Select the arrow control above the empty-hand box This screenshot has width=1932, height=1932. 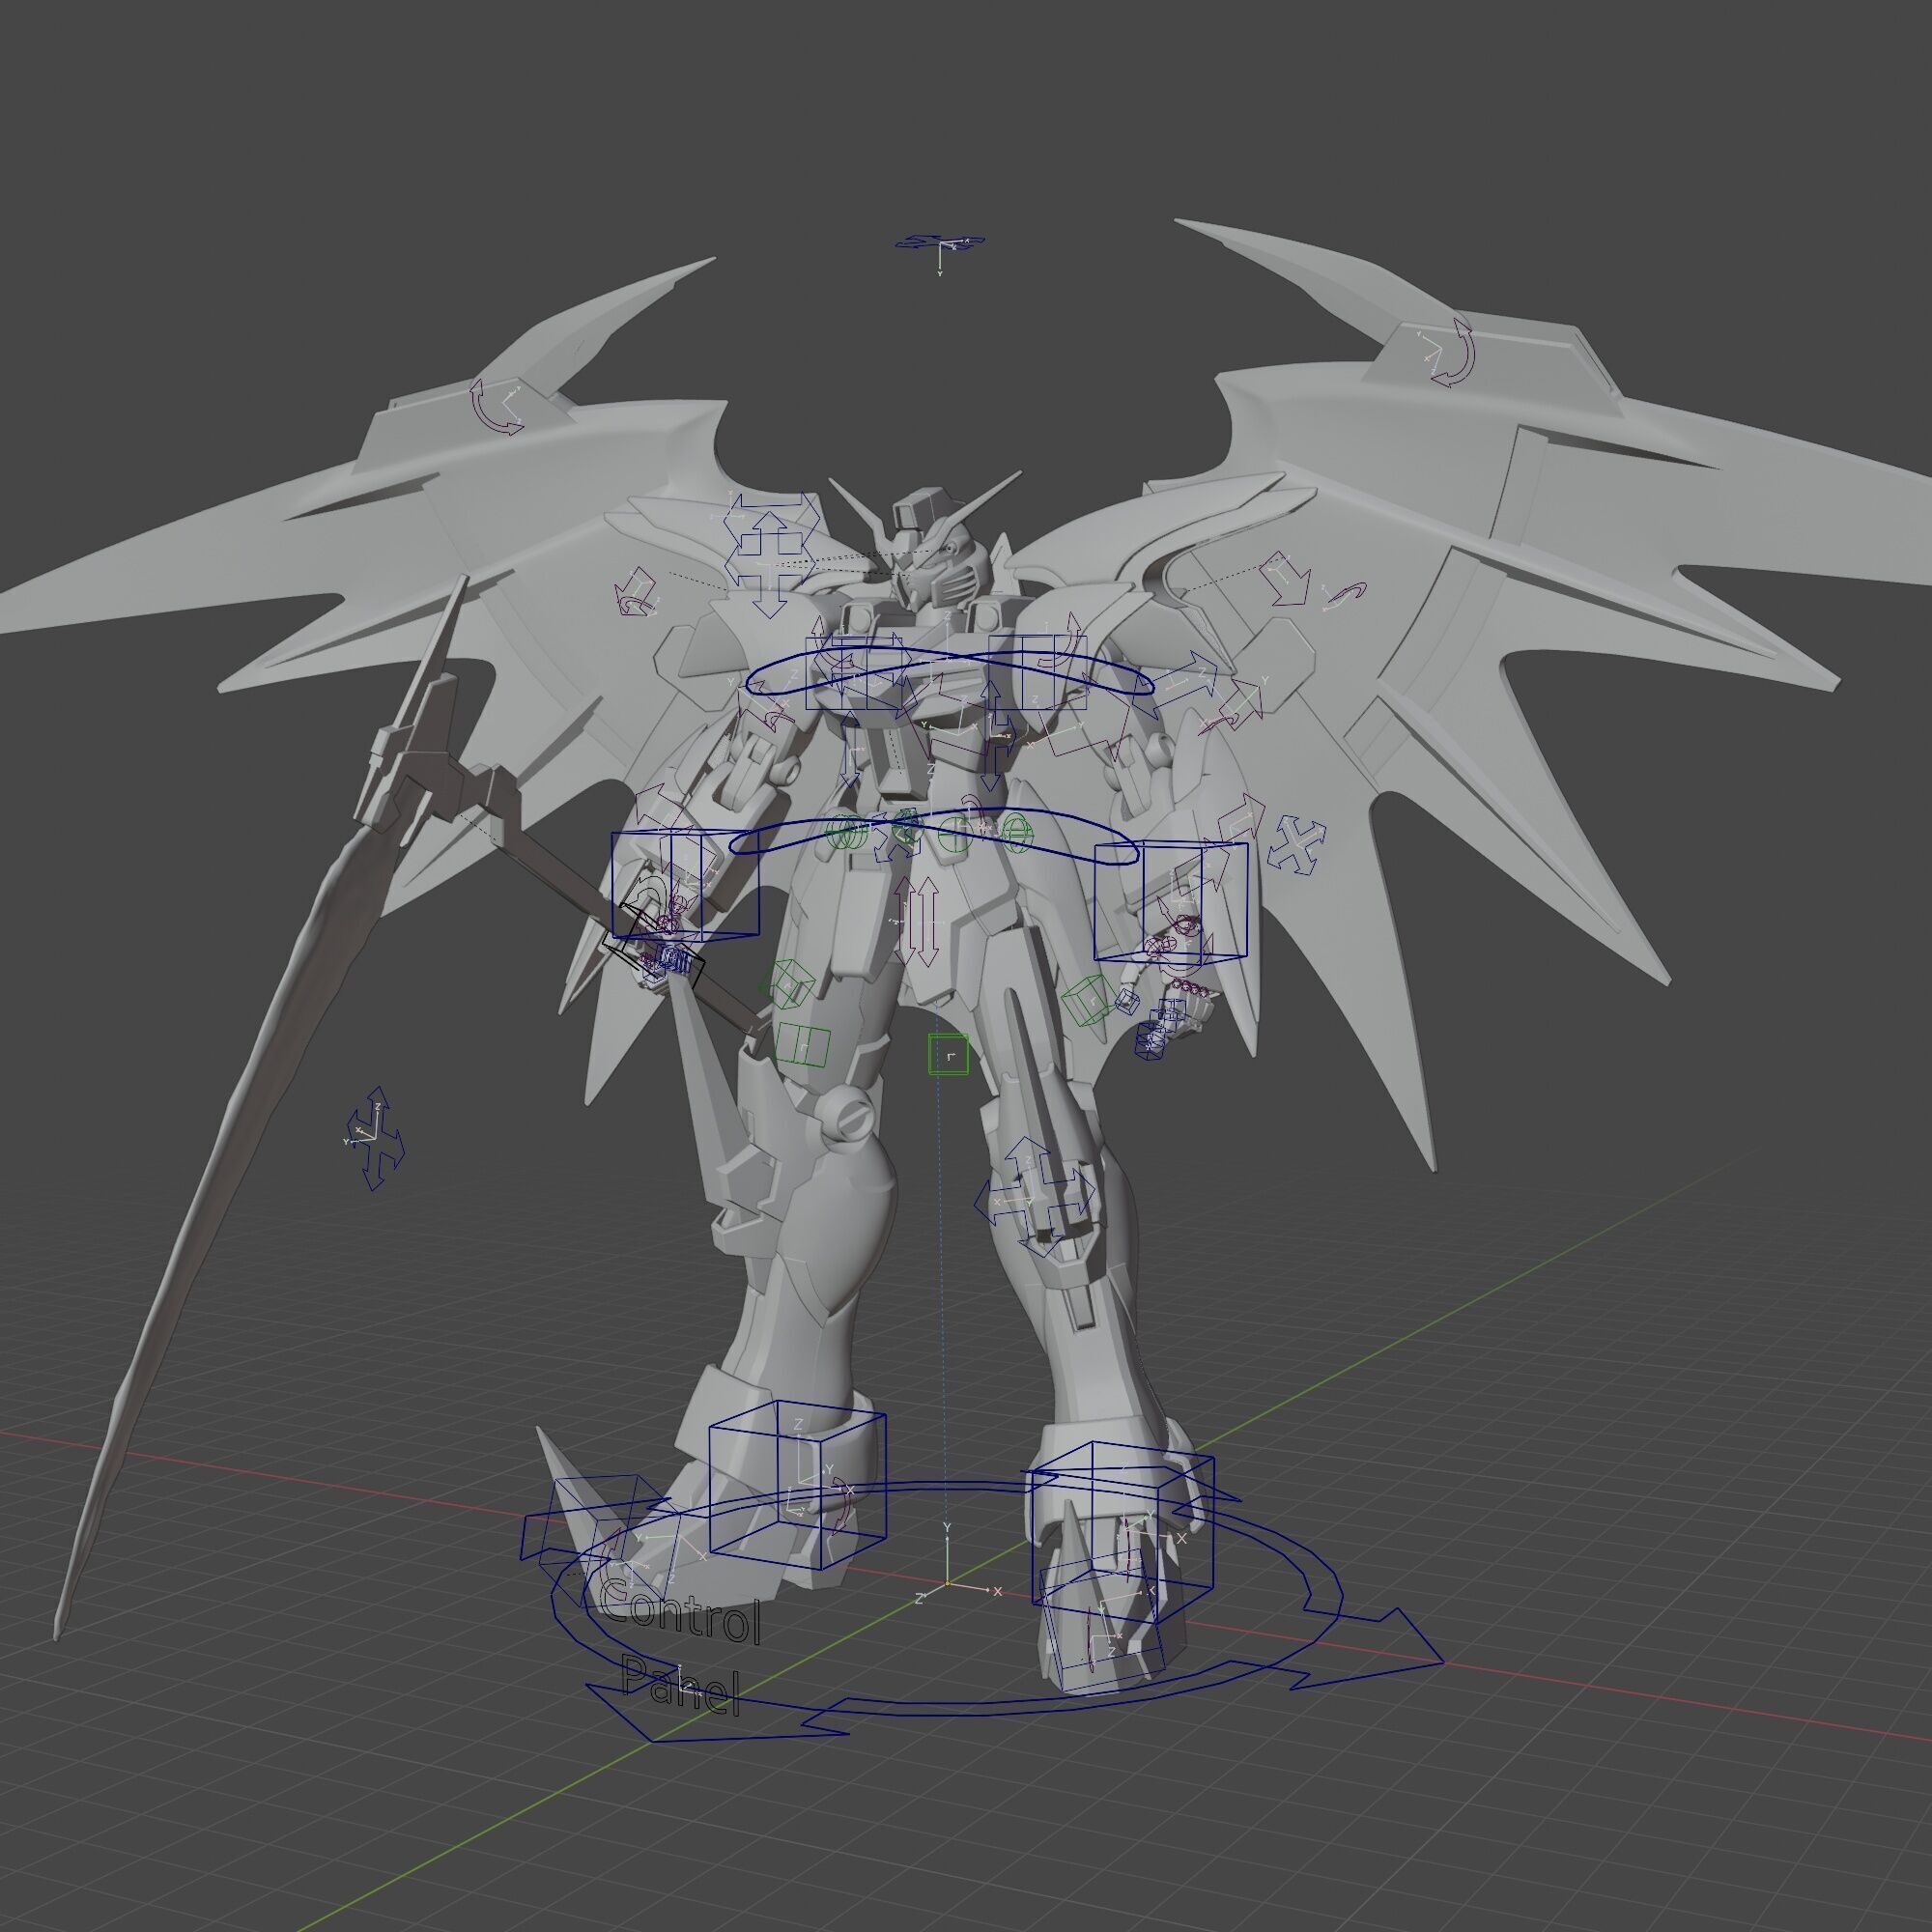pyautogui.click(x=1240, y=815)
